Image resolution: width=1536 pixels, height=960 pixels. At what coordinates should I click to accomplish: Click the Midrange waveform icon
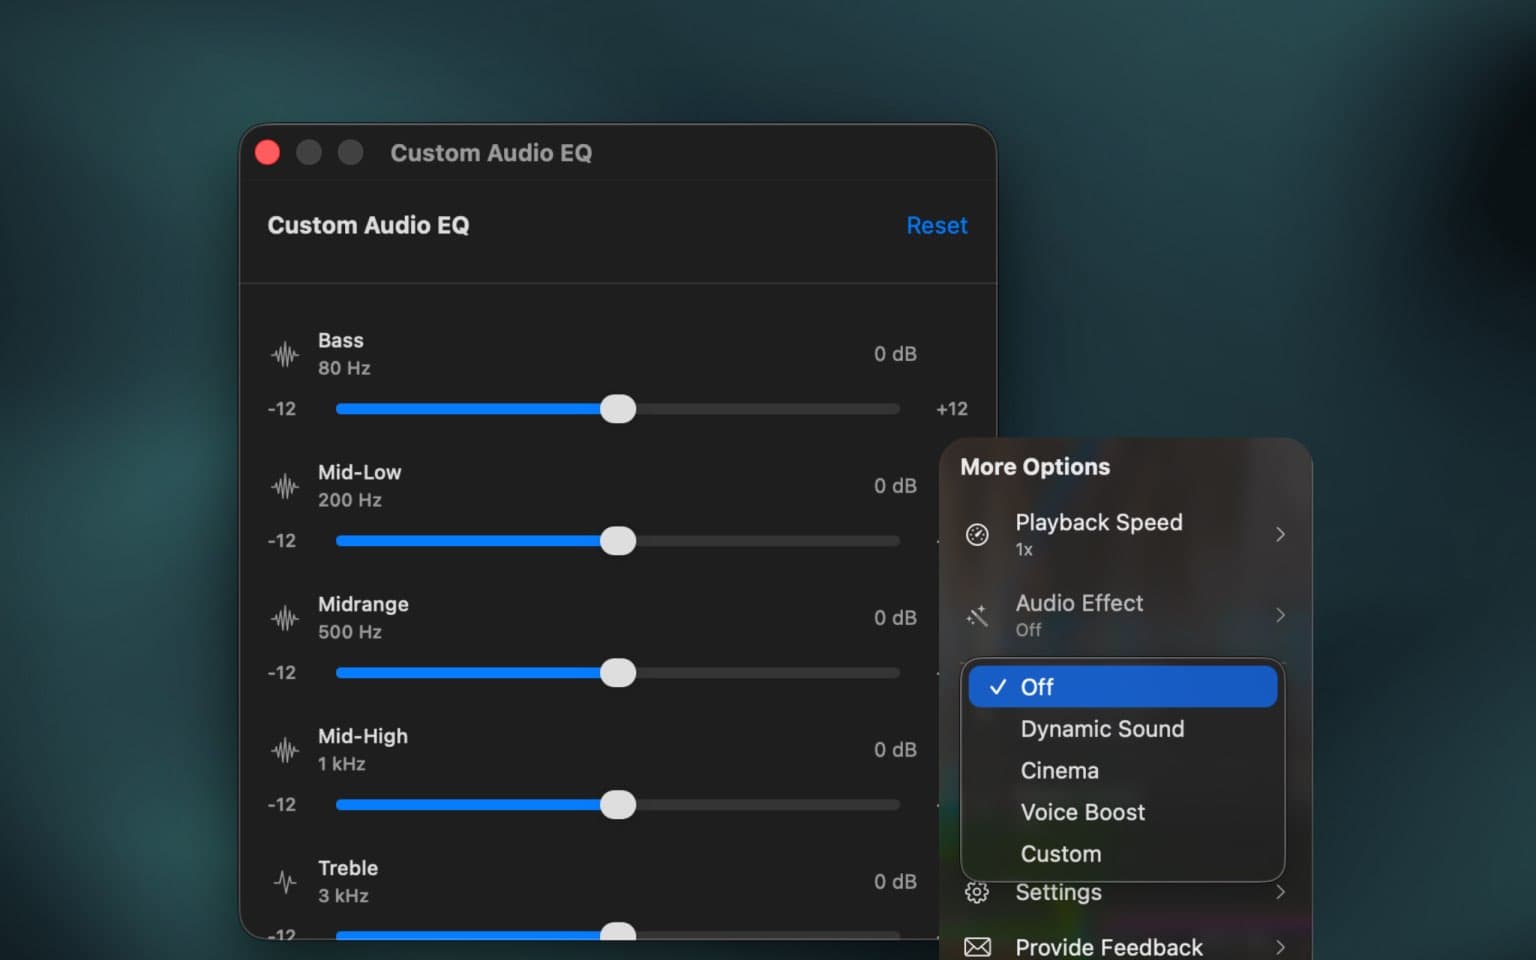[x=284, y=618]
